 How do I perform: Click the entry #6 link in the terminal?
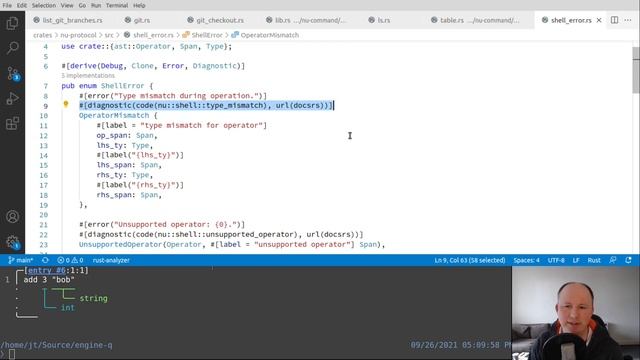[x=47, y=270]
